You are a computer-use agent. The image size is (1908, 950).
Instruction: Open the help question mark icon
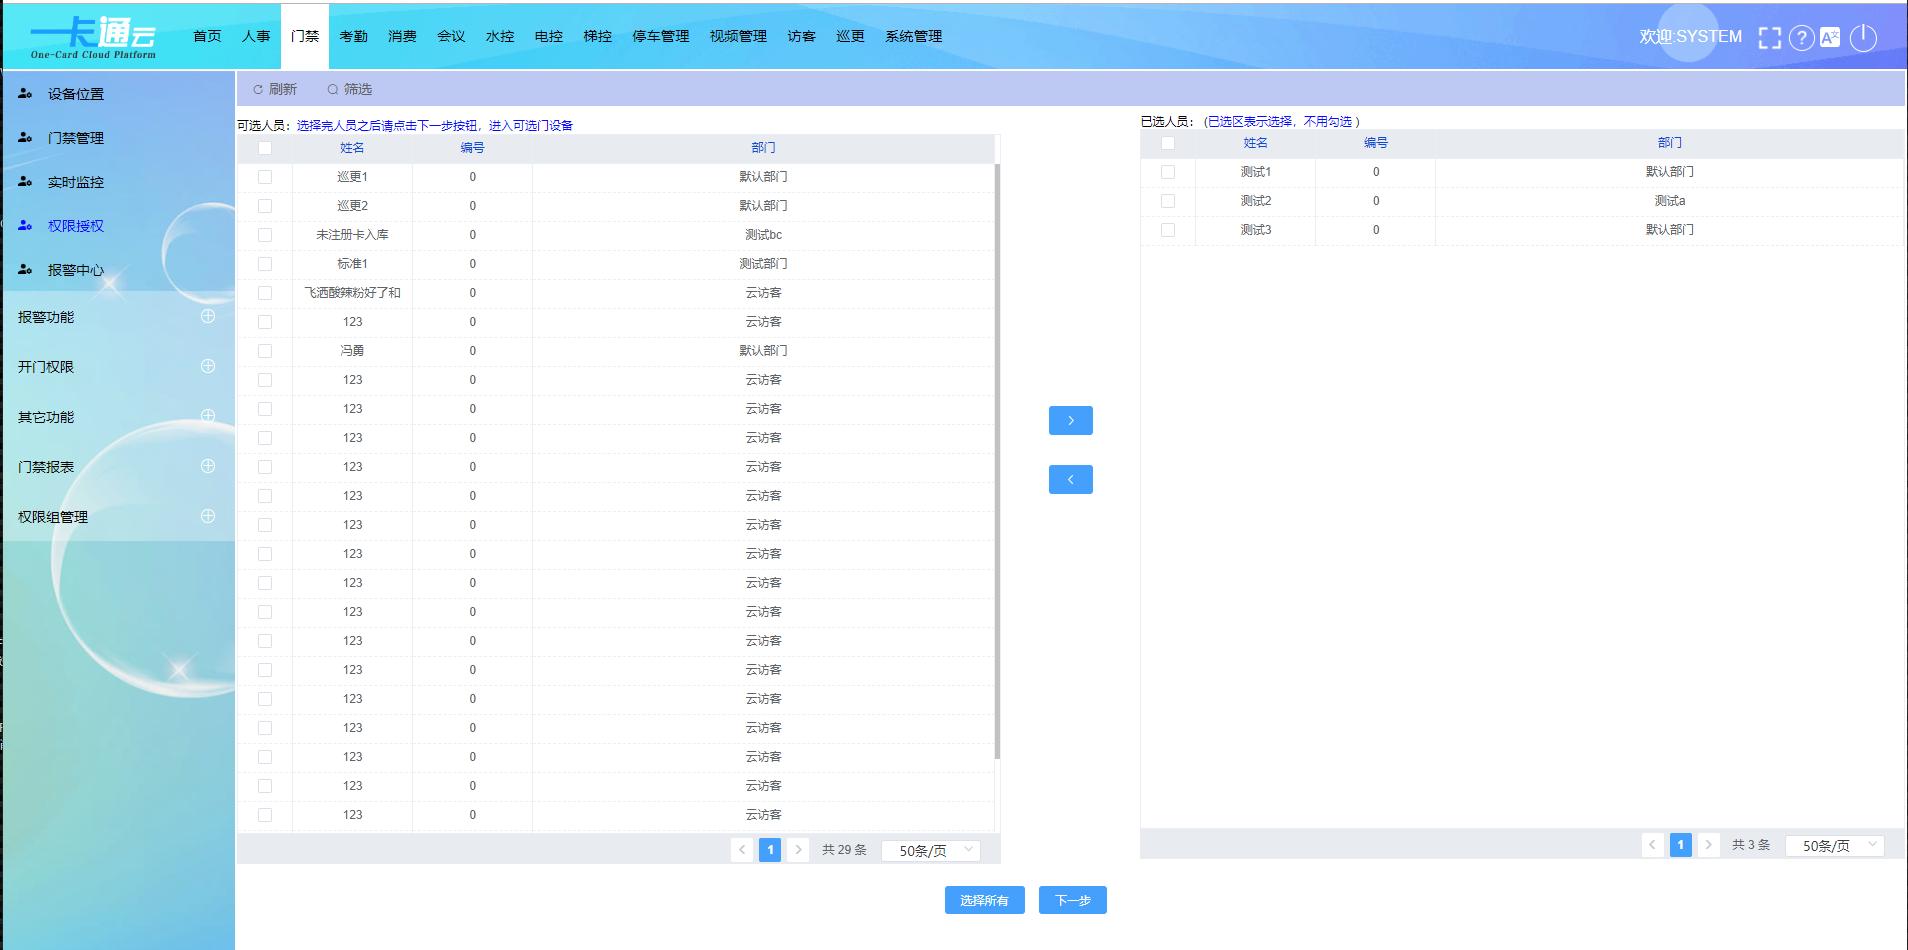click(1801, 38)
